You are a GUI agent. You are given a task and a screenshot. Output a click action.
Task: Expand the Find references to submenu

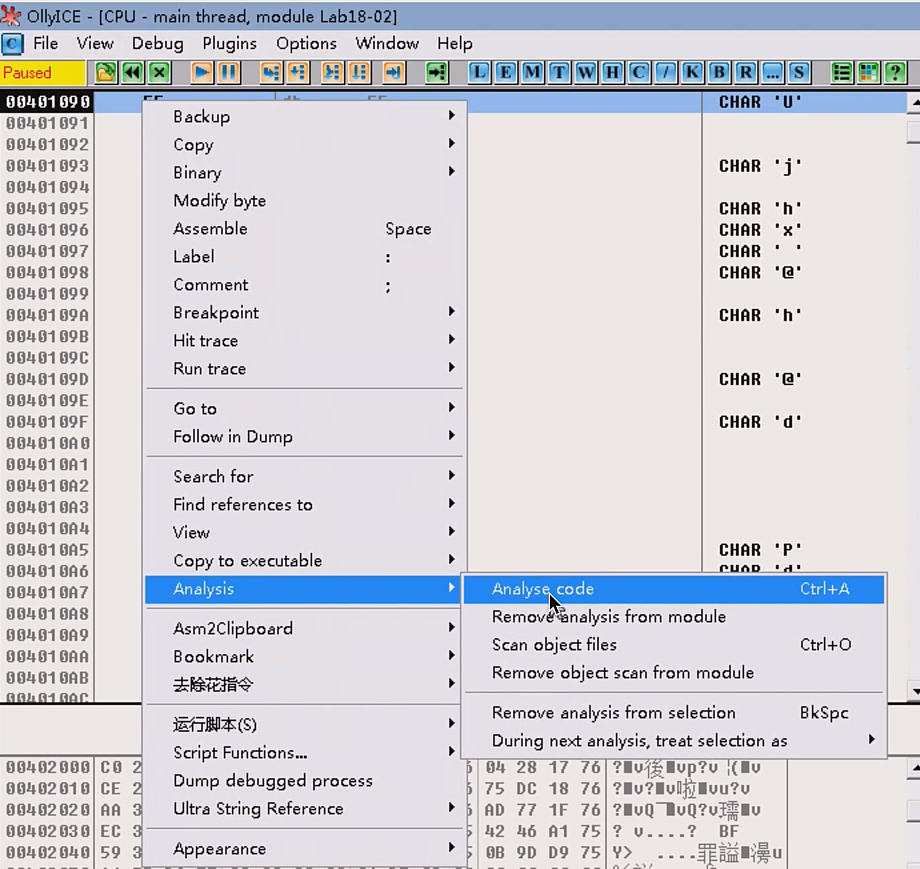click(x=305, y=505)
